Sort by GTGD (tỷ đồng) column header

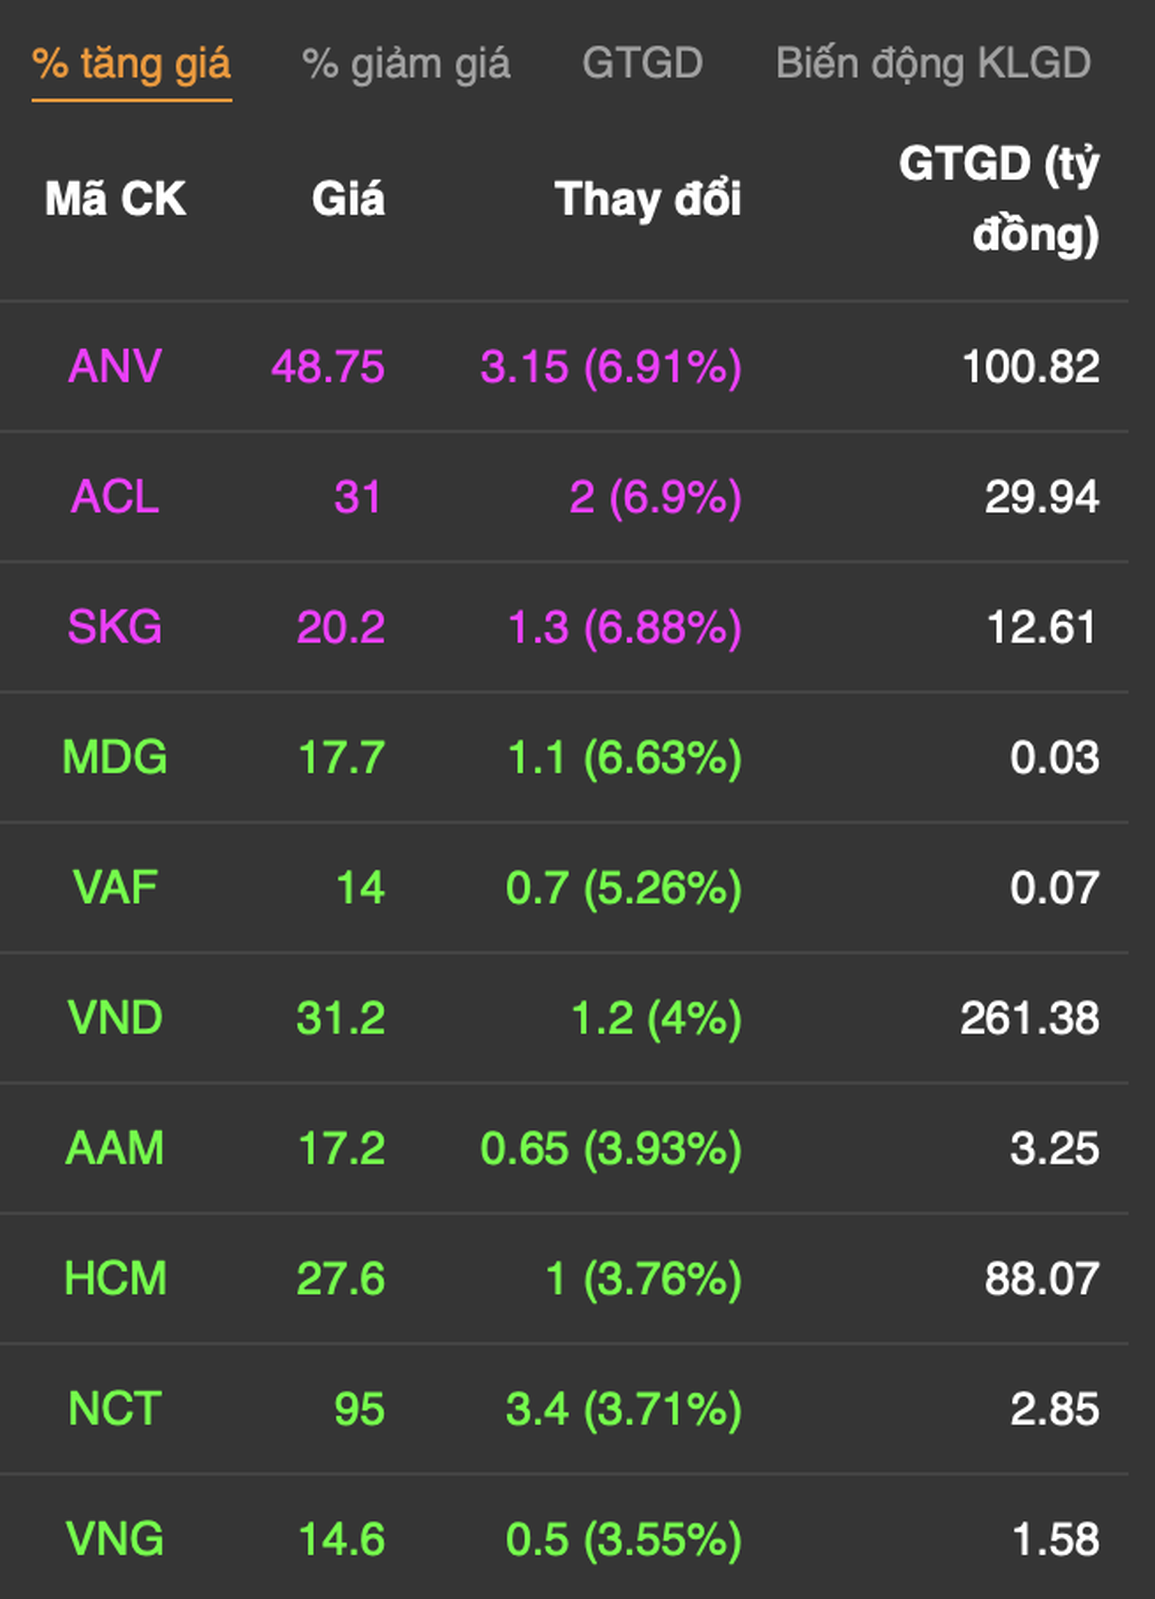coord(999,199)
